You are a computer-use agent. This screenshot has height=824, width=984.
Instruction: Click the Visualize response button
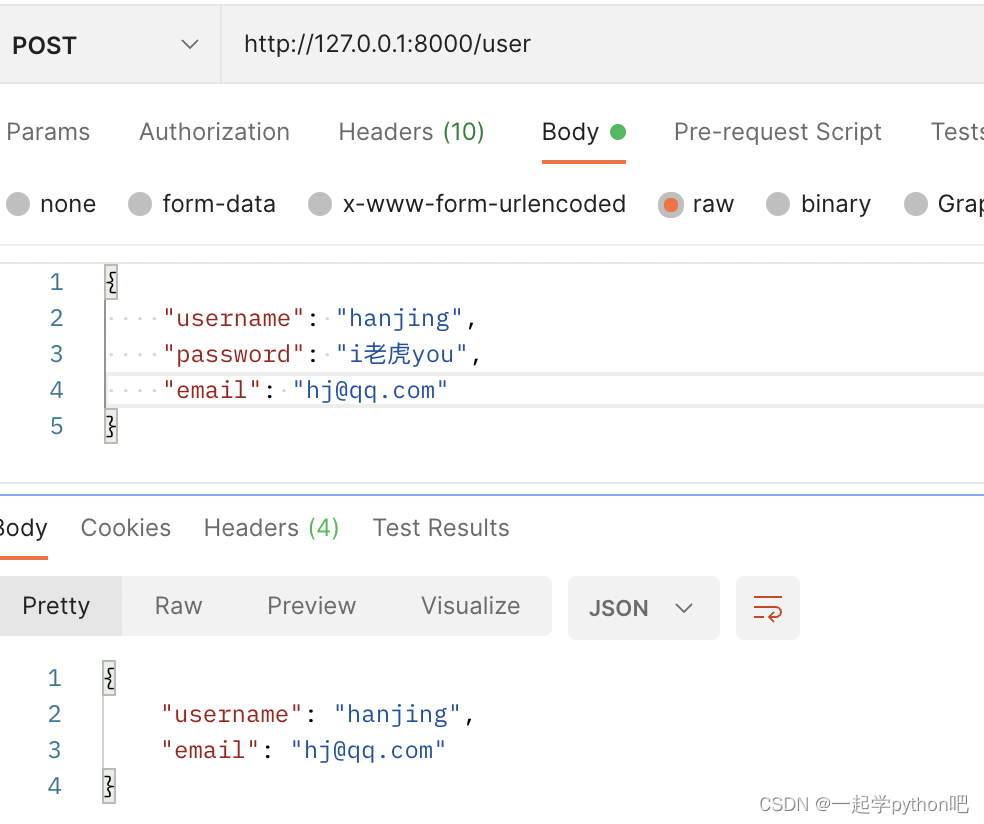click(470, 606)
